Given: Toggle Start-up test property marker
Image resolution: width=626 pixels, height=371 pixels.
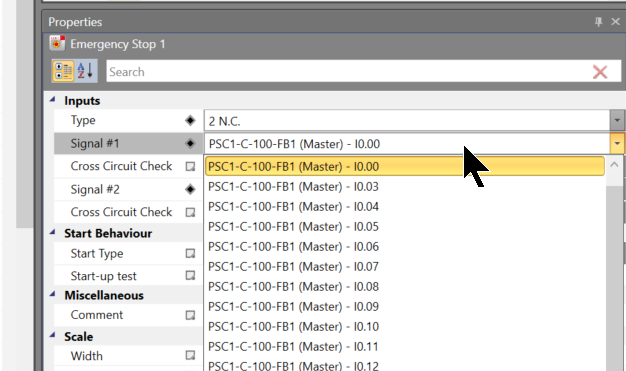Looking at the screenshot, I should point(190,276).
